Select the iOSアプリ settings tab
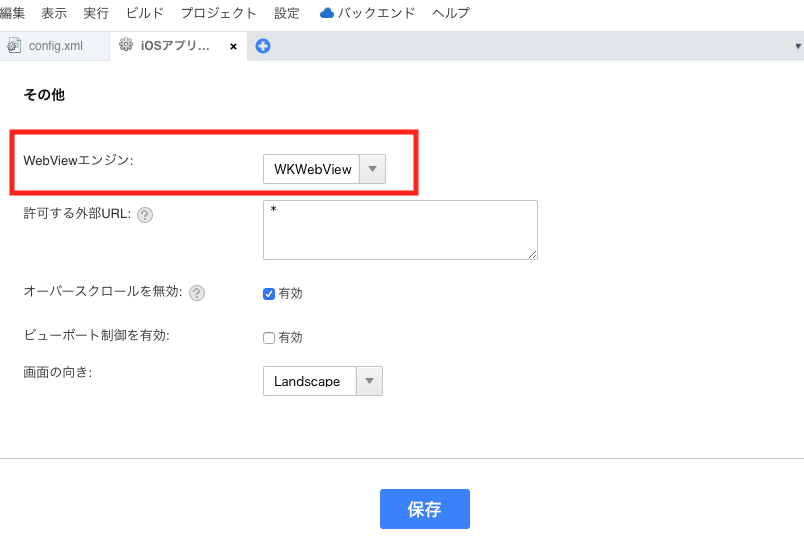This screenshot has height=545, width=804. (178, 46)
